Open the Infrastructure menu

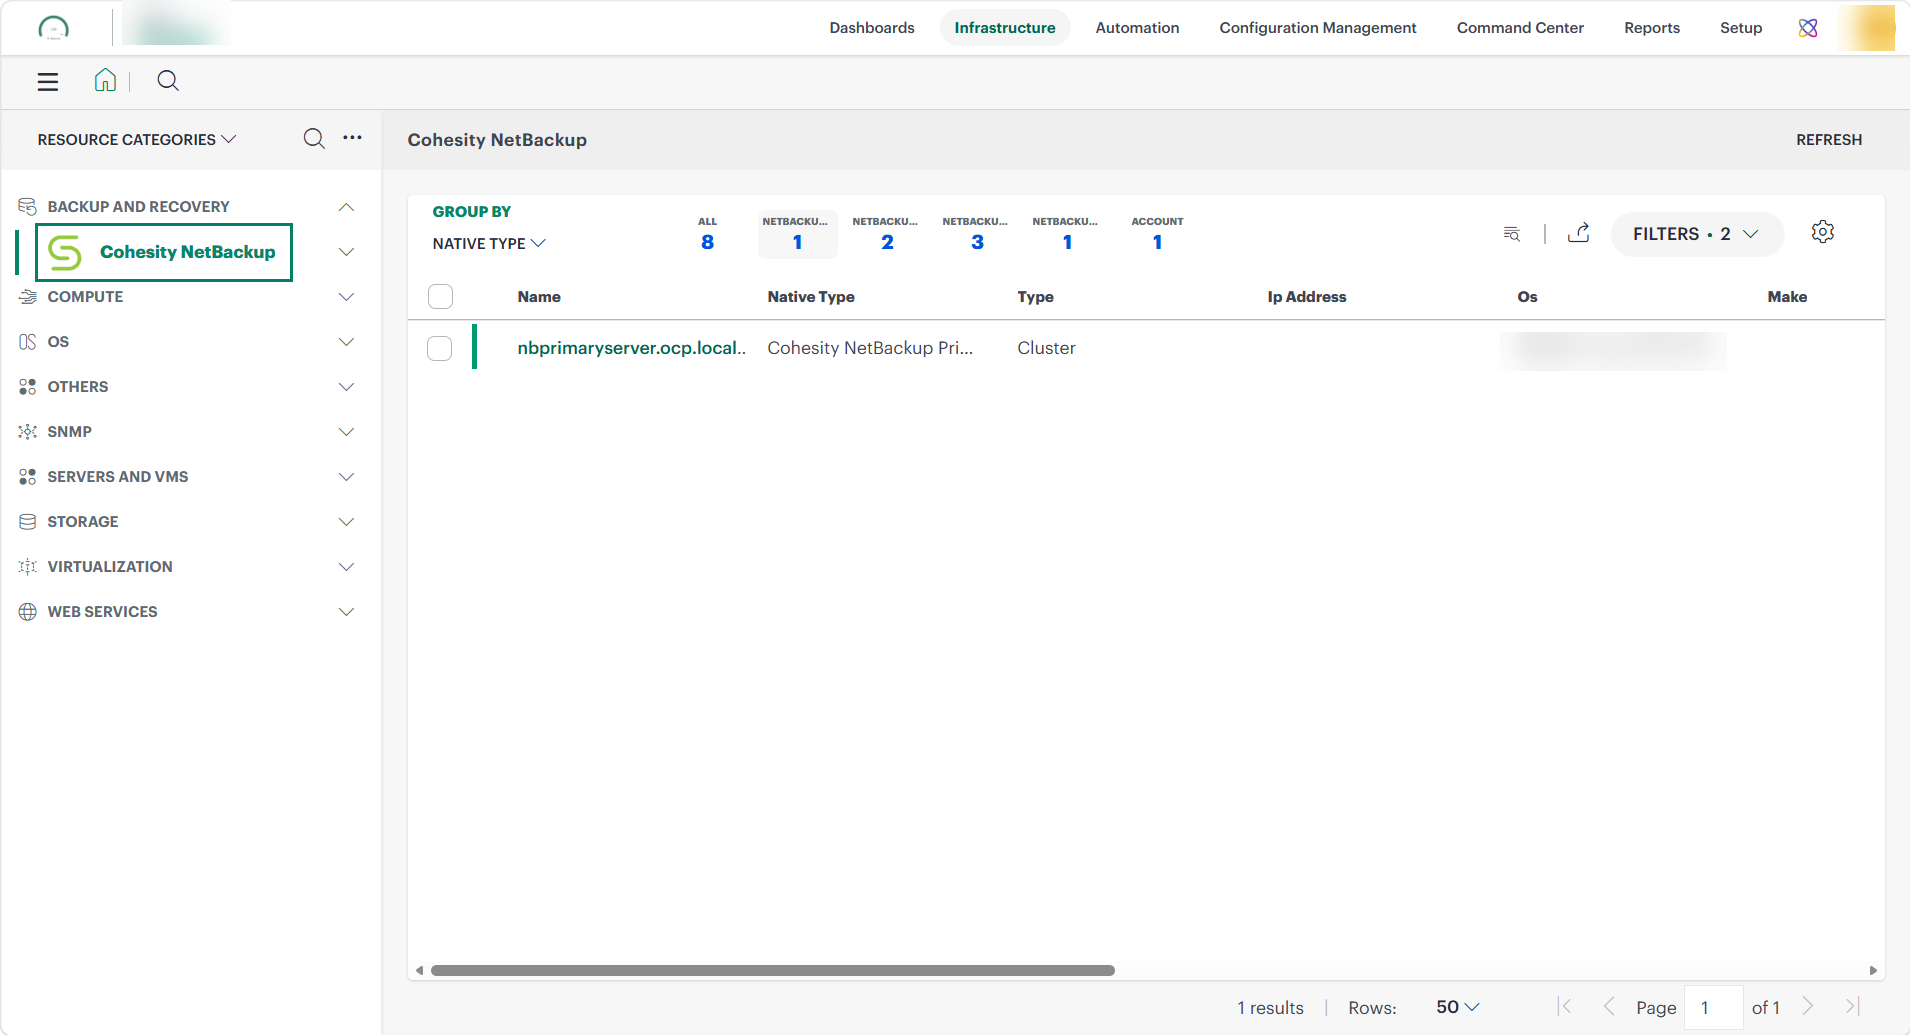pyautogui.click(x=1005, y=28)
